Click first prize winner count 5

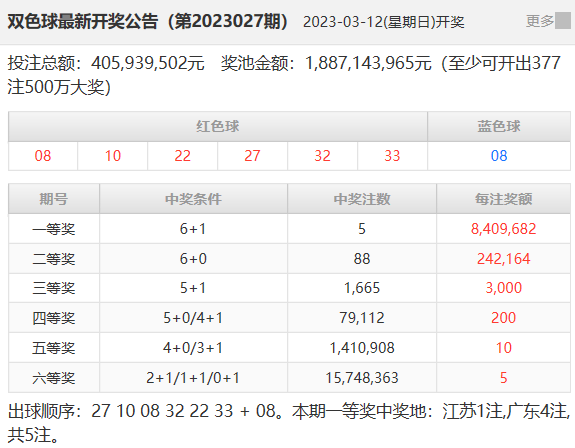click(362, 229)
